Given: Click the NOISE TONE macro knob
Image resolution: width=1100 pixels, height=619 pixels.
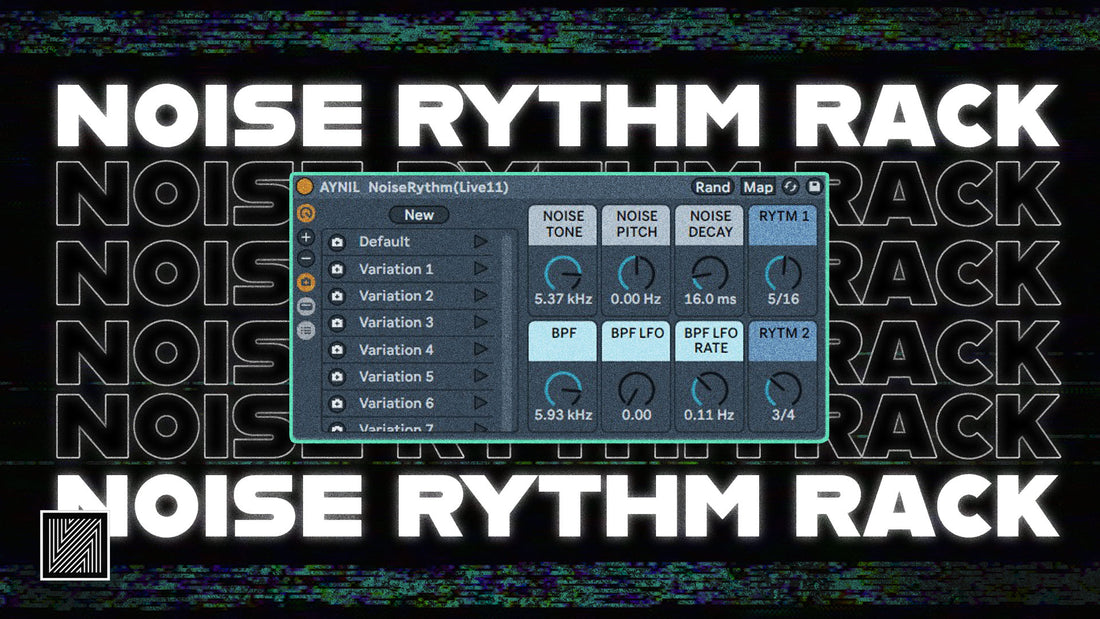Looking at the screenshot, I should point(560,271).
